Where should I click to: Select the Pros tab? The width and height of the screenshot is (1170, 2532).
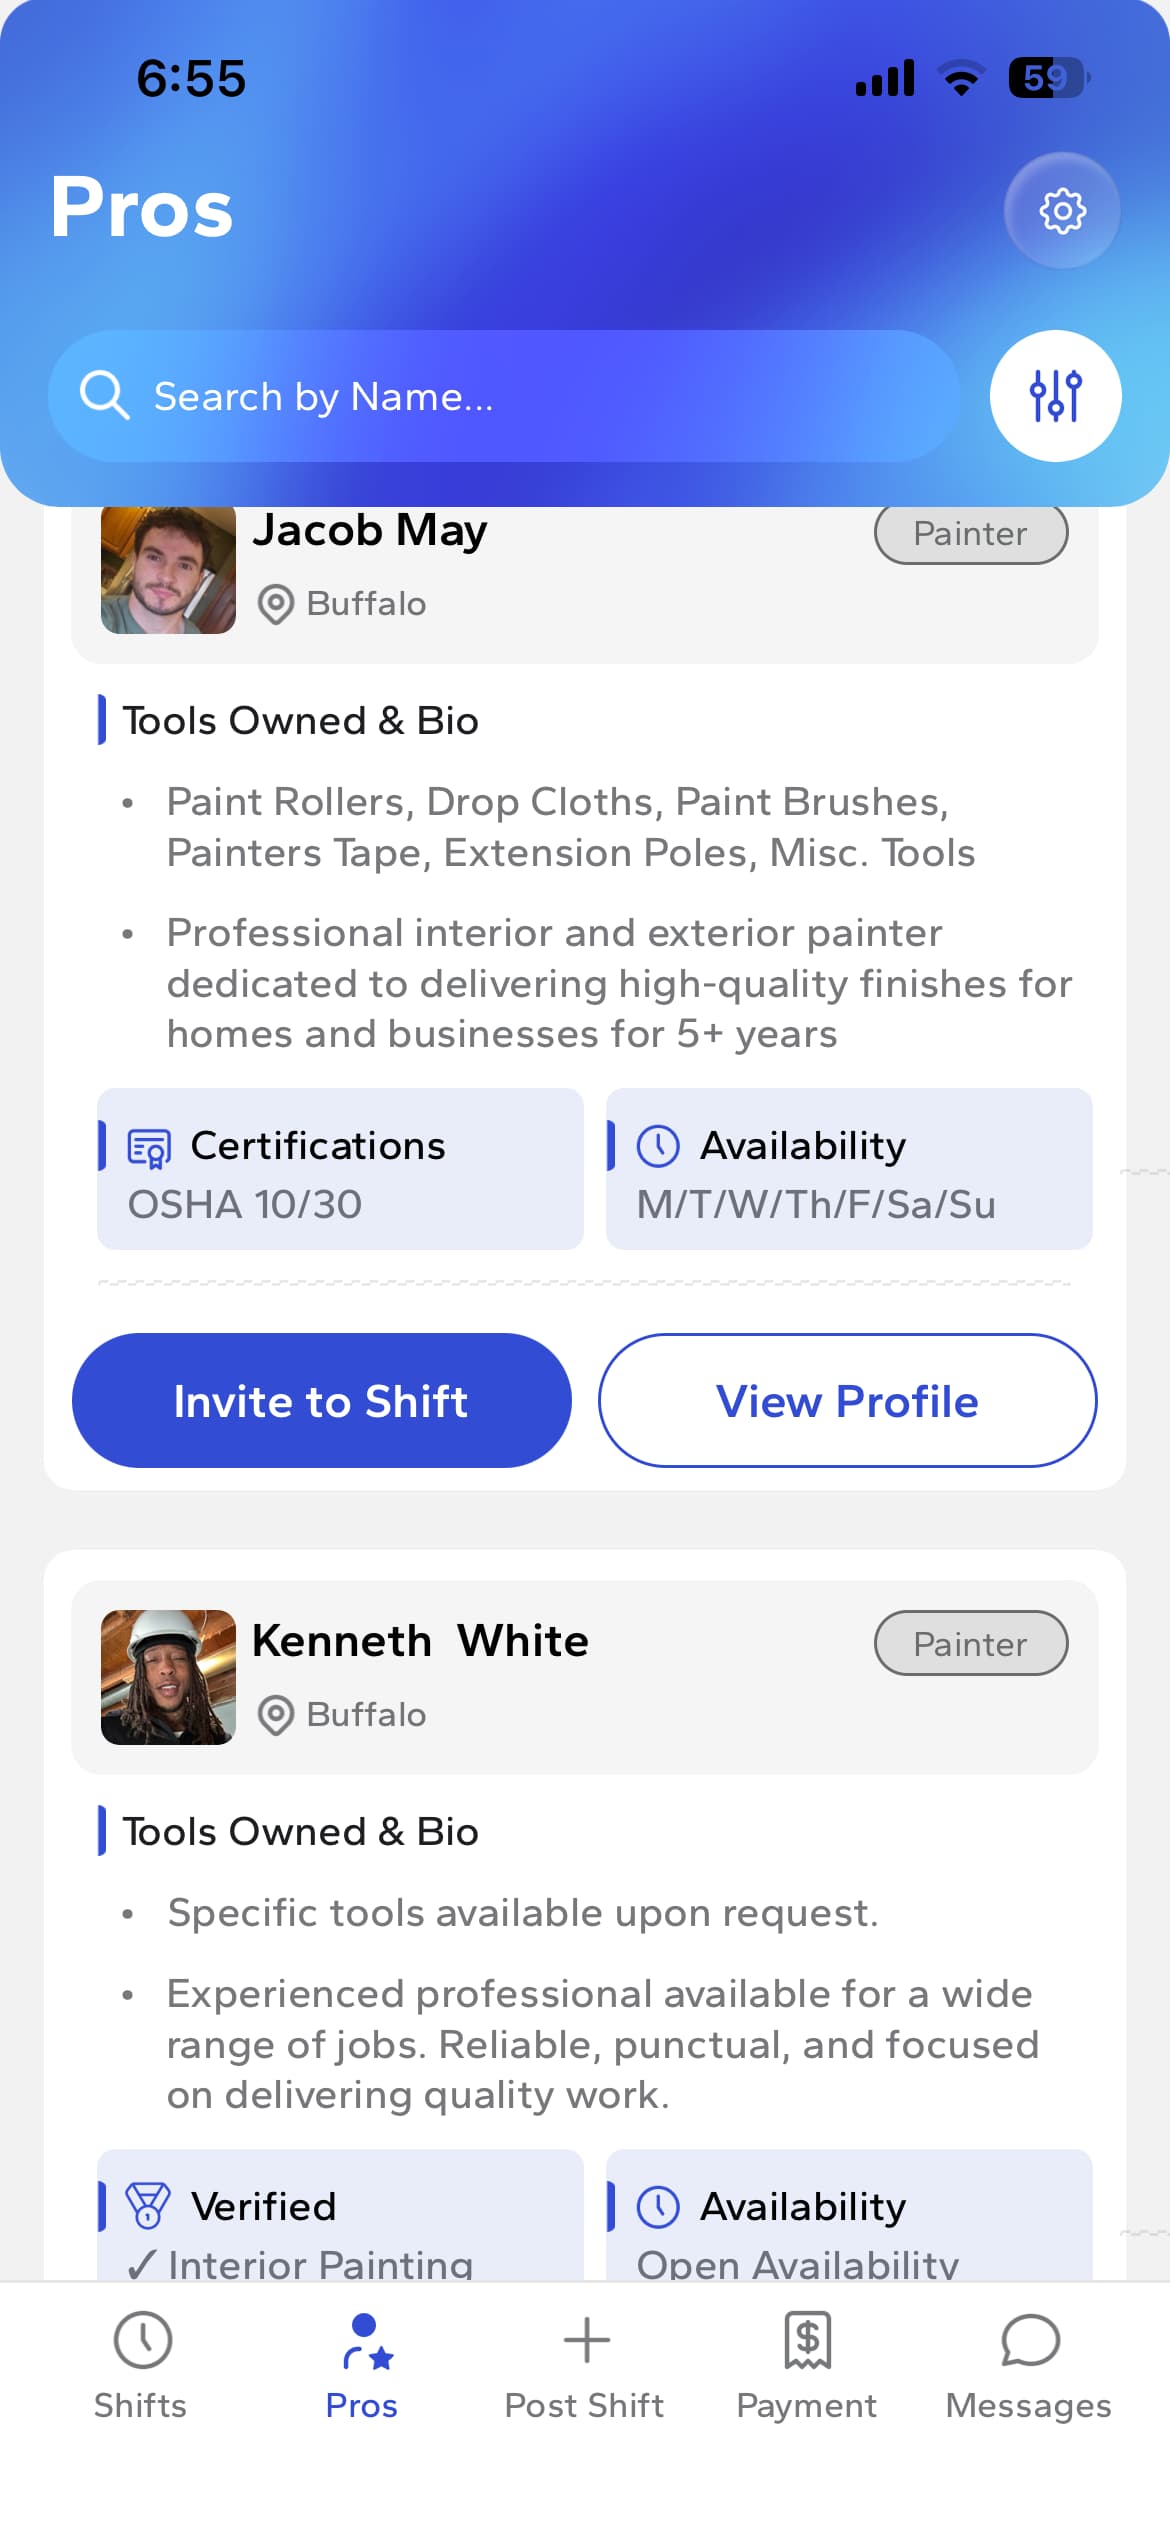[362, 2365]
